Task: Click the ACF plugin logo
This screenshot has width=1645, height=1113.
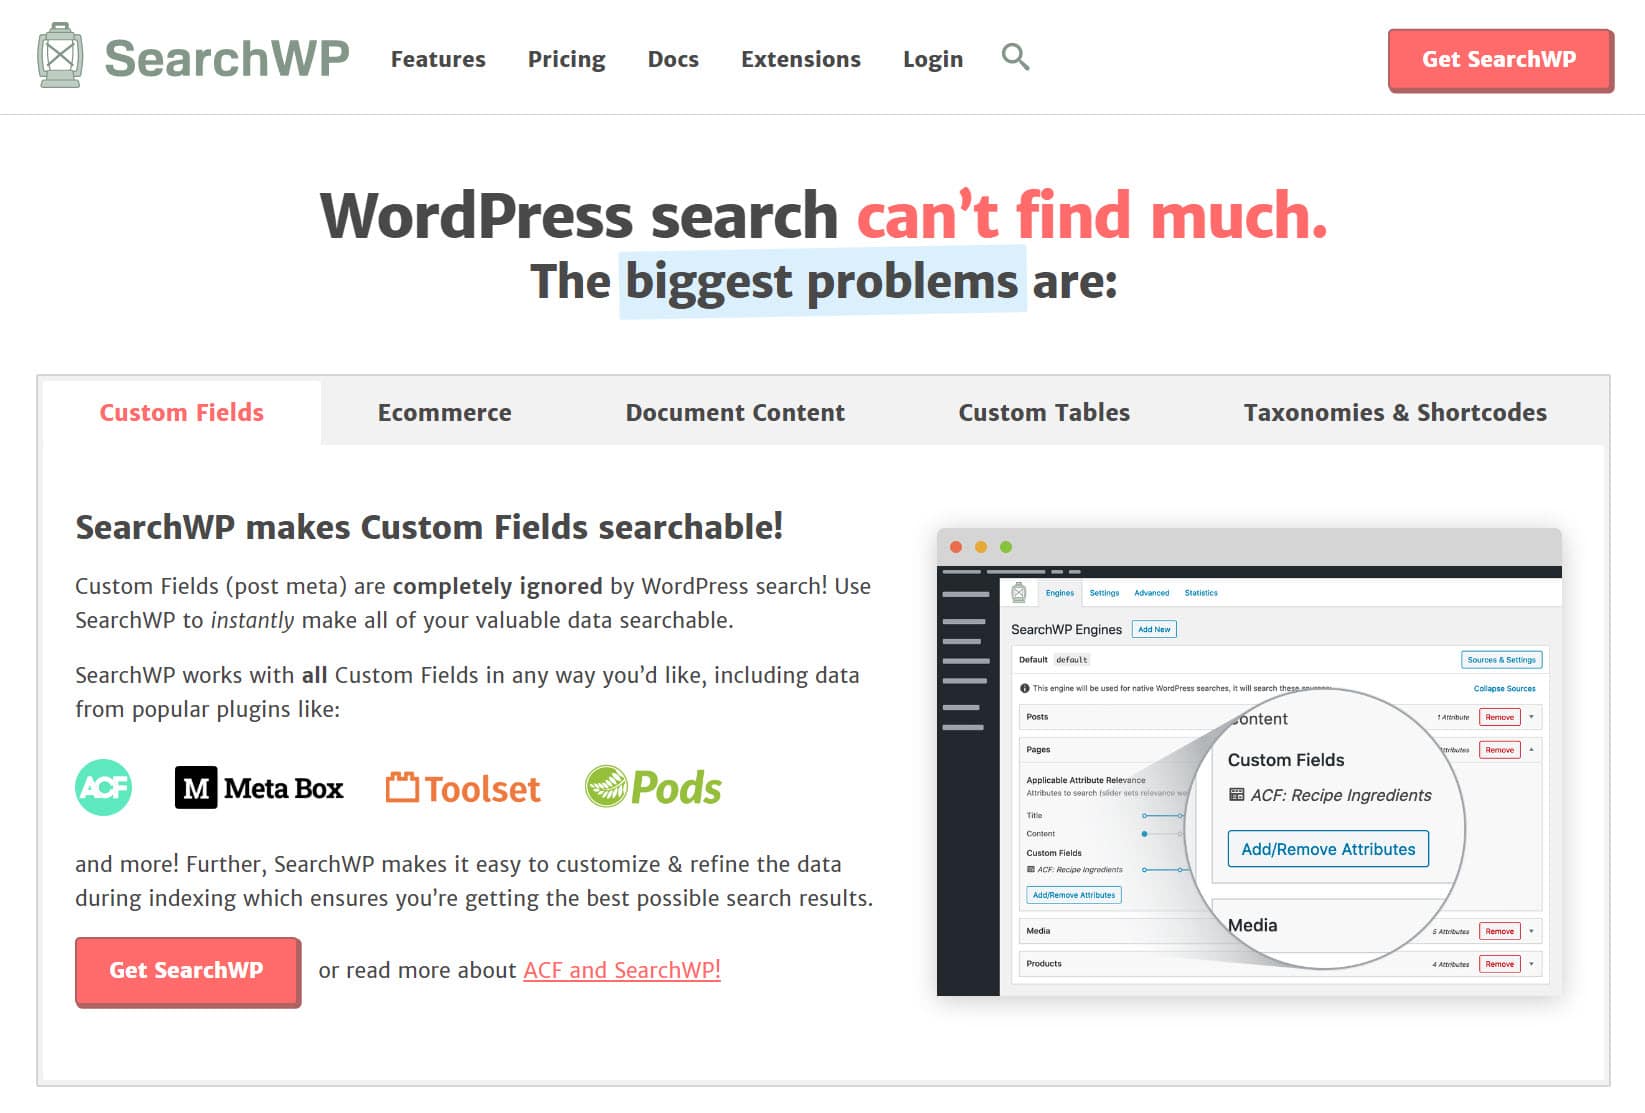Action: (103, 788)
